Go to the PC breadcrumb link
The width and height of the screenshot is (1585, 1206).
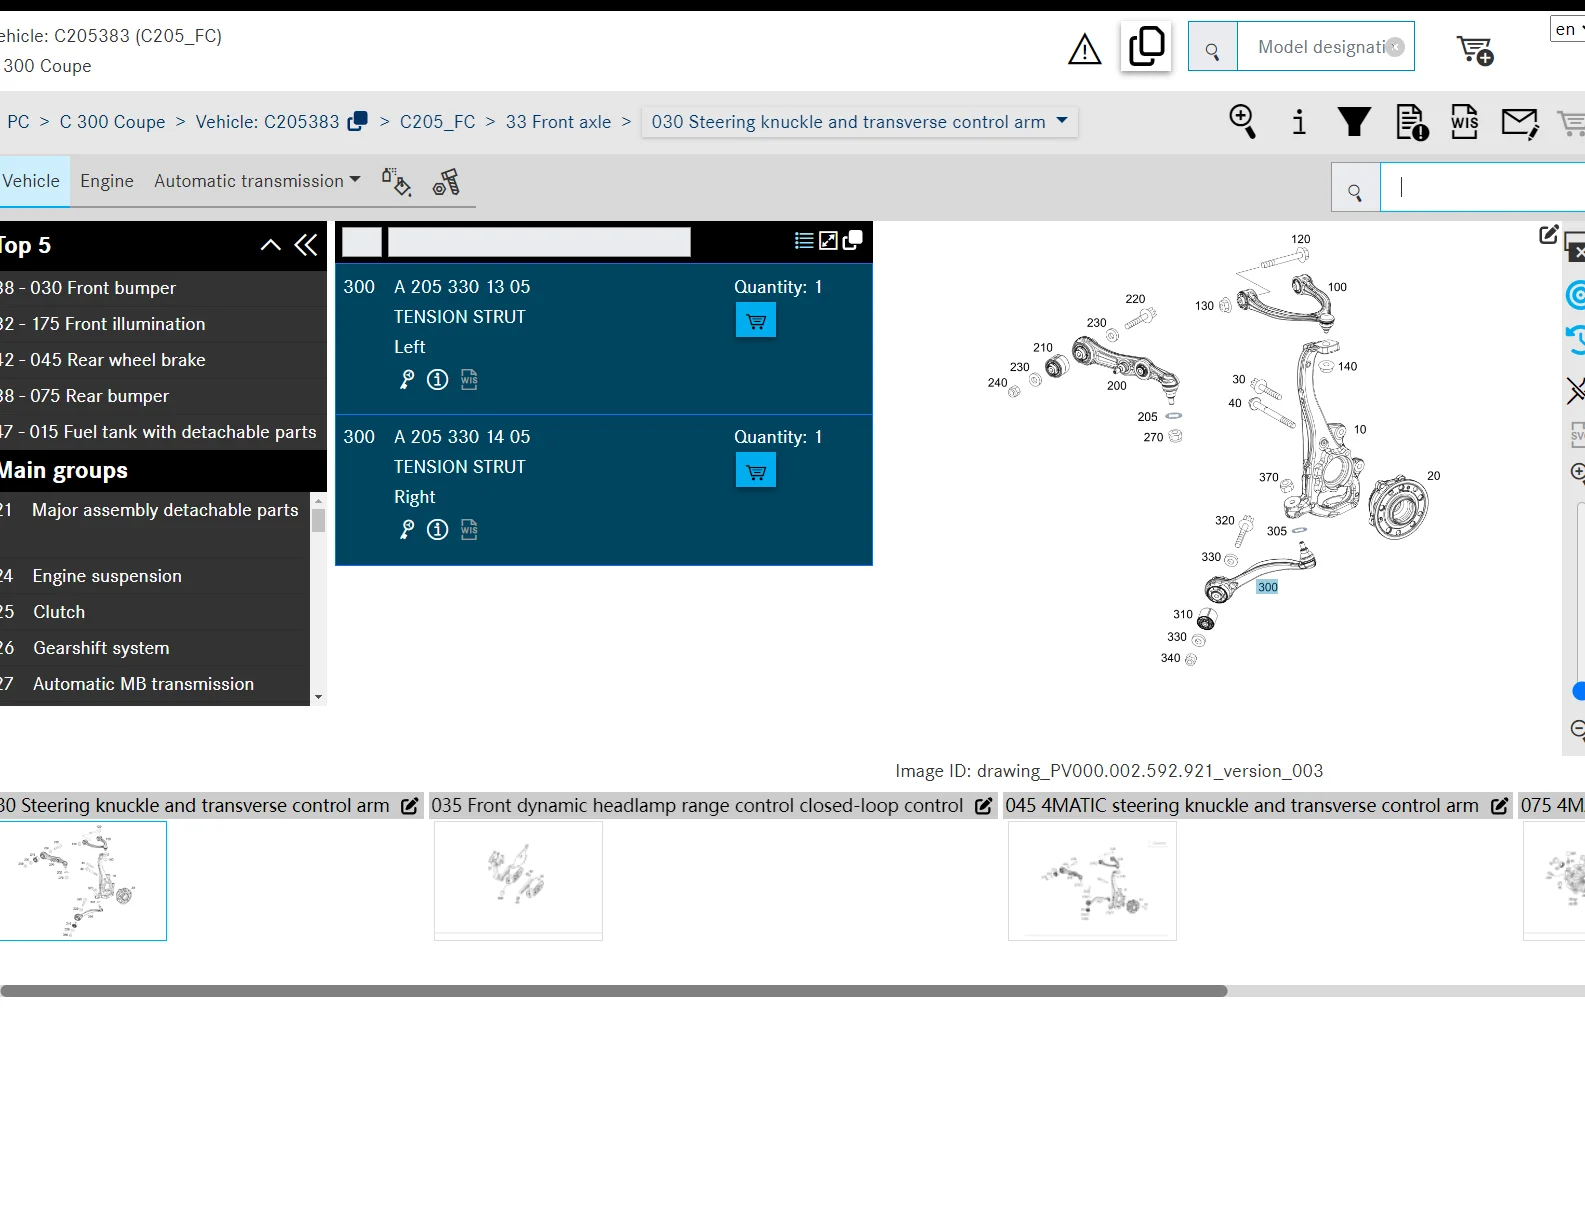click(18, 122)
